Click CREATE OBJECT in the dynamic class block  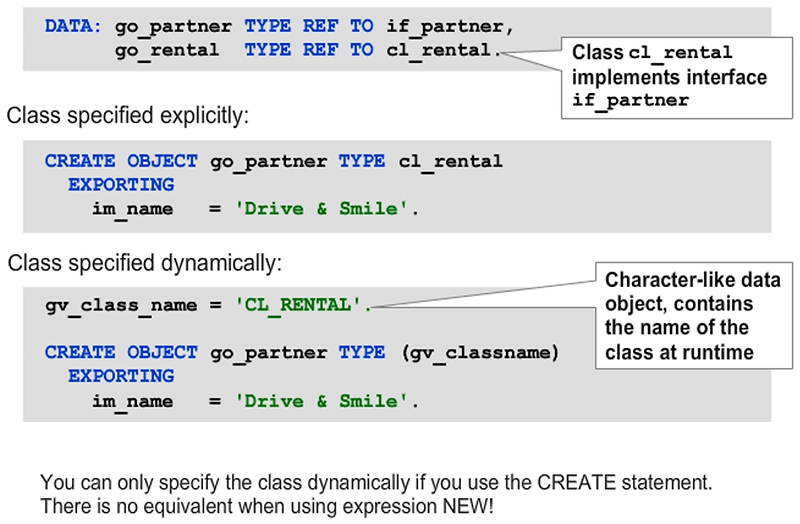tap(123, 353)
